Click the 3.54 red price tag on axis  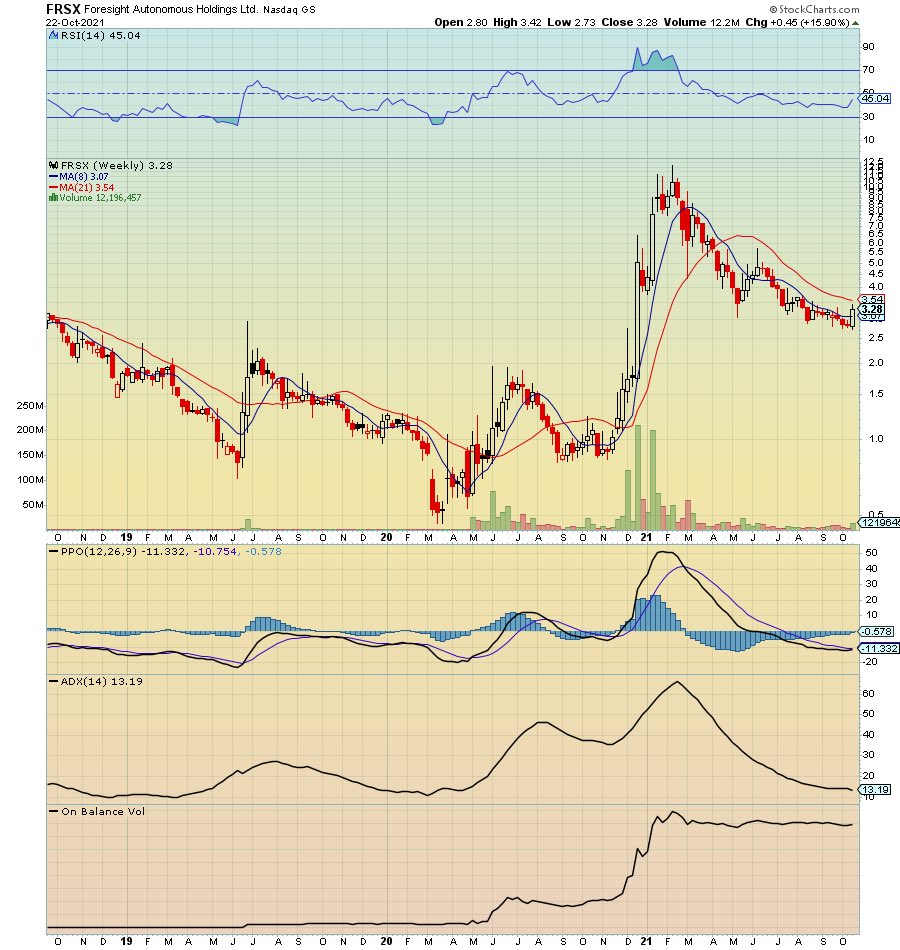[x=872, y=299]
